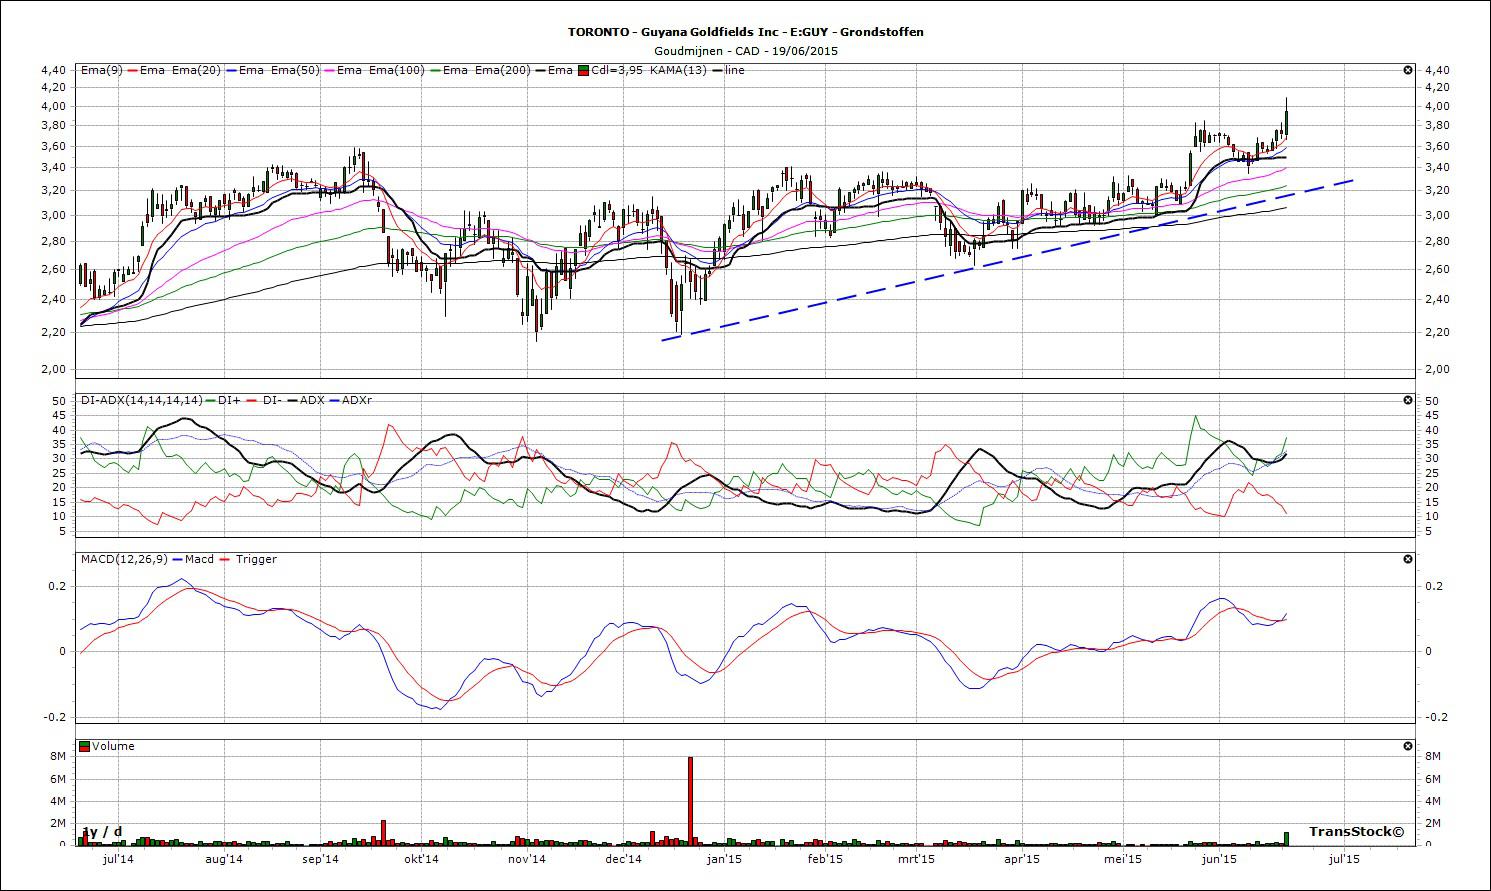Click the TransStock© watermark
This screenshot has width=1491, height=891.
click(x=1356, y=832)
